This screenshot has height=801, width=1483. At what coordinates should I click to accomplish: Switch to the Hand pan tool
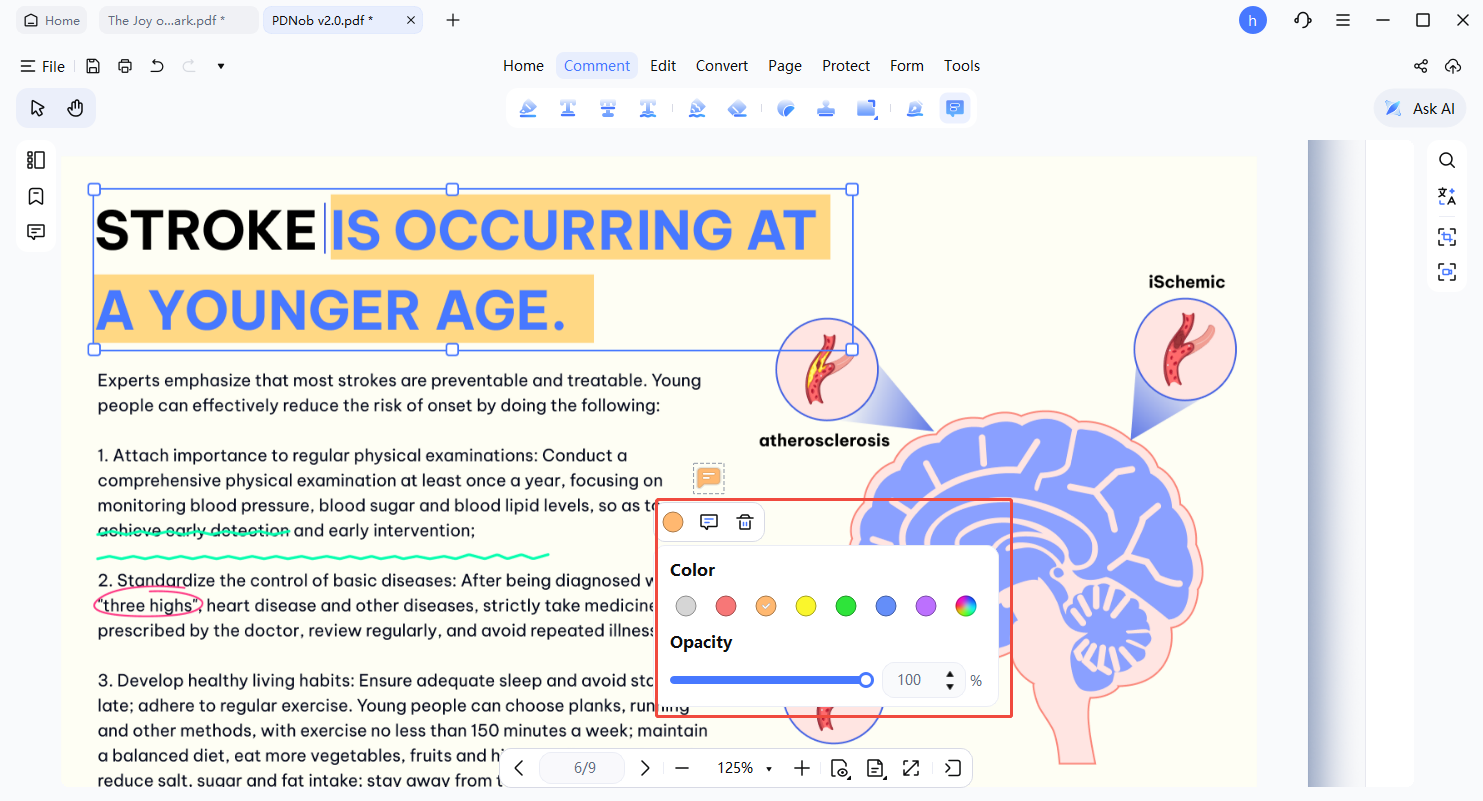[x=75, y=108]
